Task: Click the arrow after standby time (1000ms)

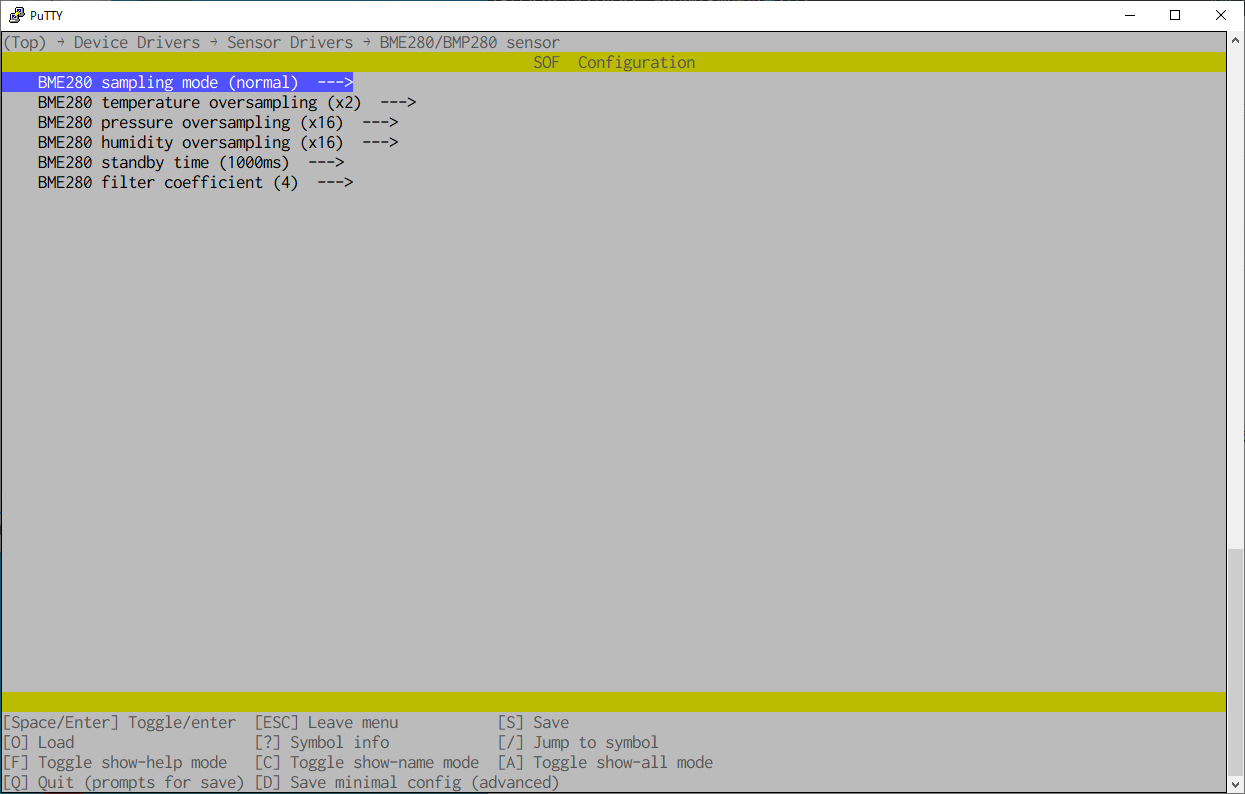Action: (326, 163)
